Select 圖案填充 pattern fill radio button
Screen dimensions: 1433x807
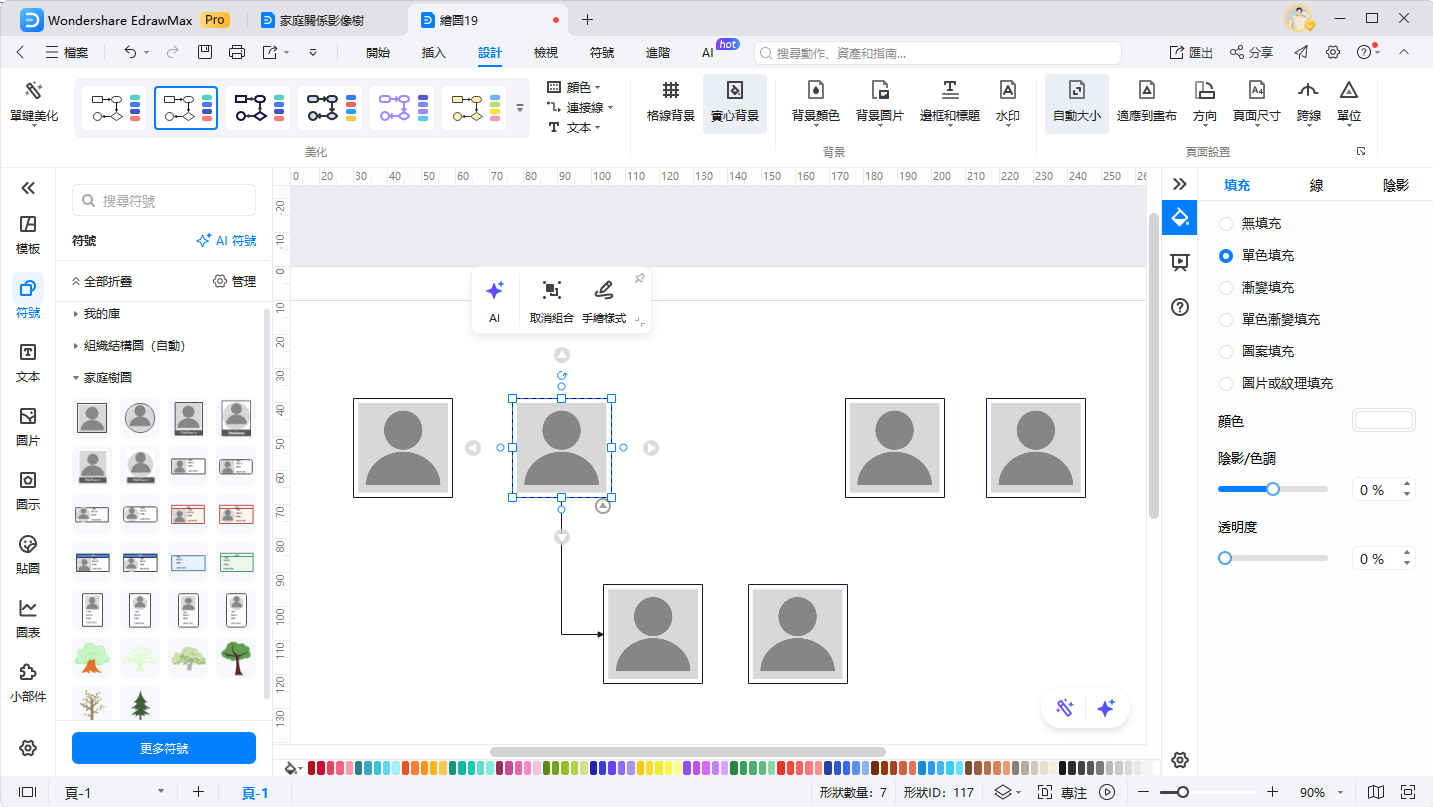[1225, 352]
